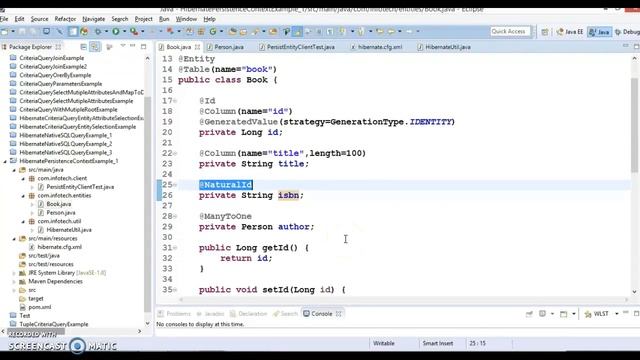Click the Toggle Mark Occurrences icon

[297, 31]
